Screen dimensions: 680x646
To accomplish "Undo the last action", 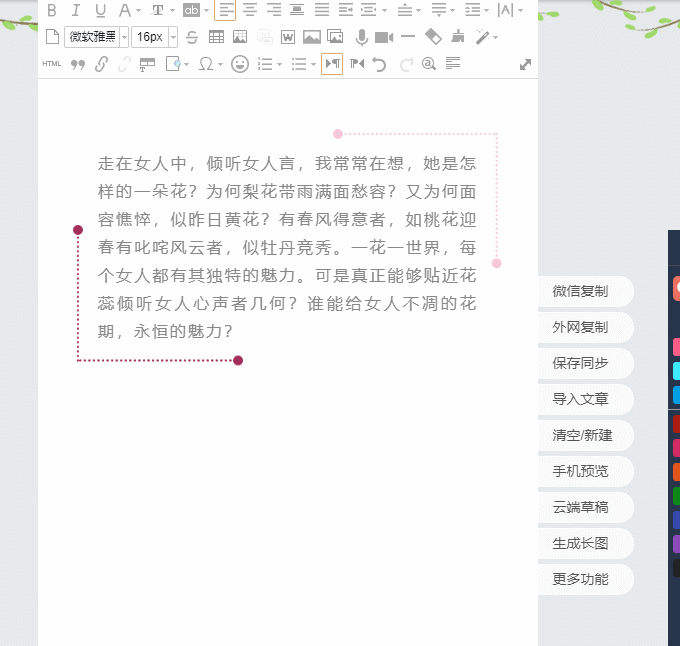I will point(379,65).
